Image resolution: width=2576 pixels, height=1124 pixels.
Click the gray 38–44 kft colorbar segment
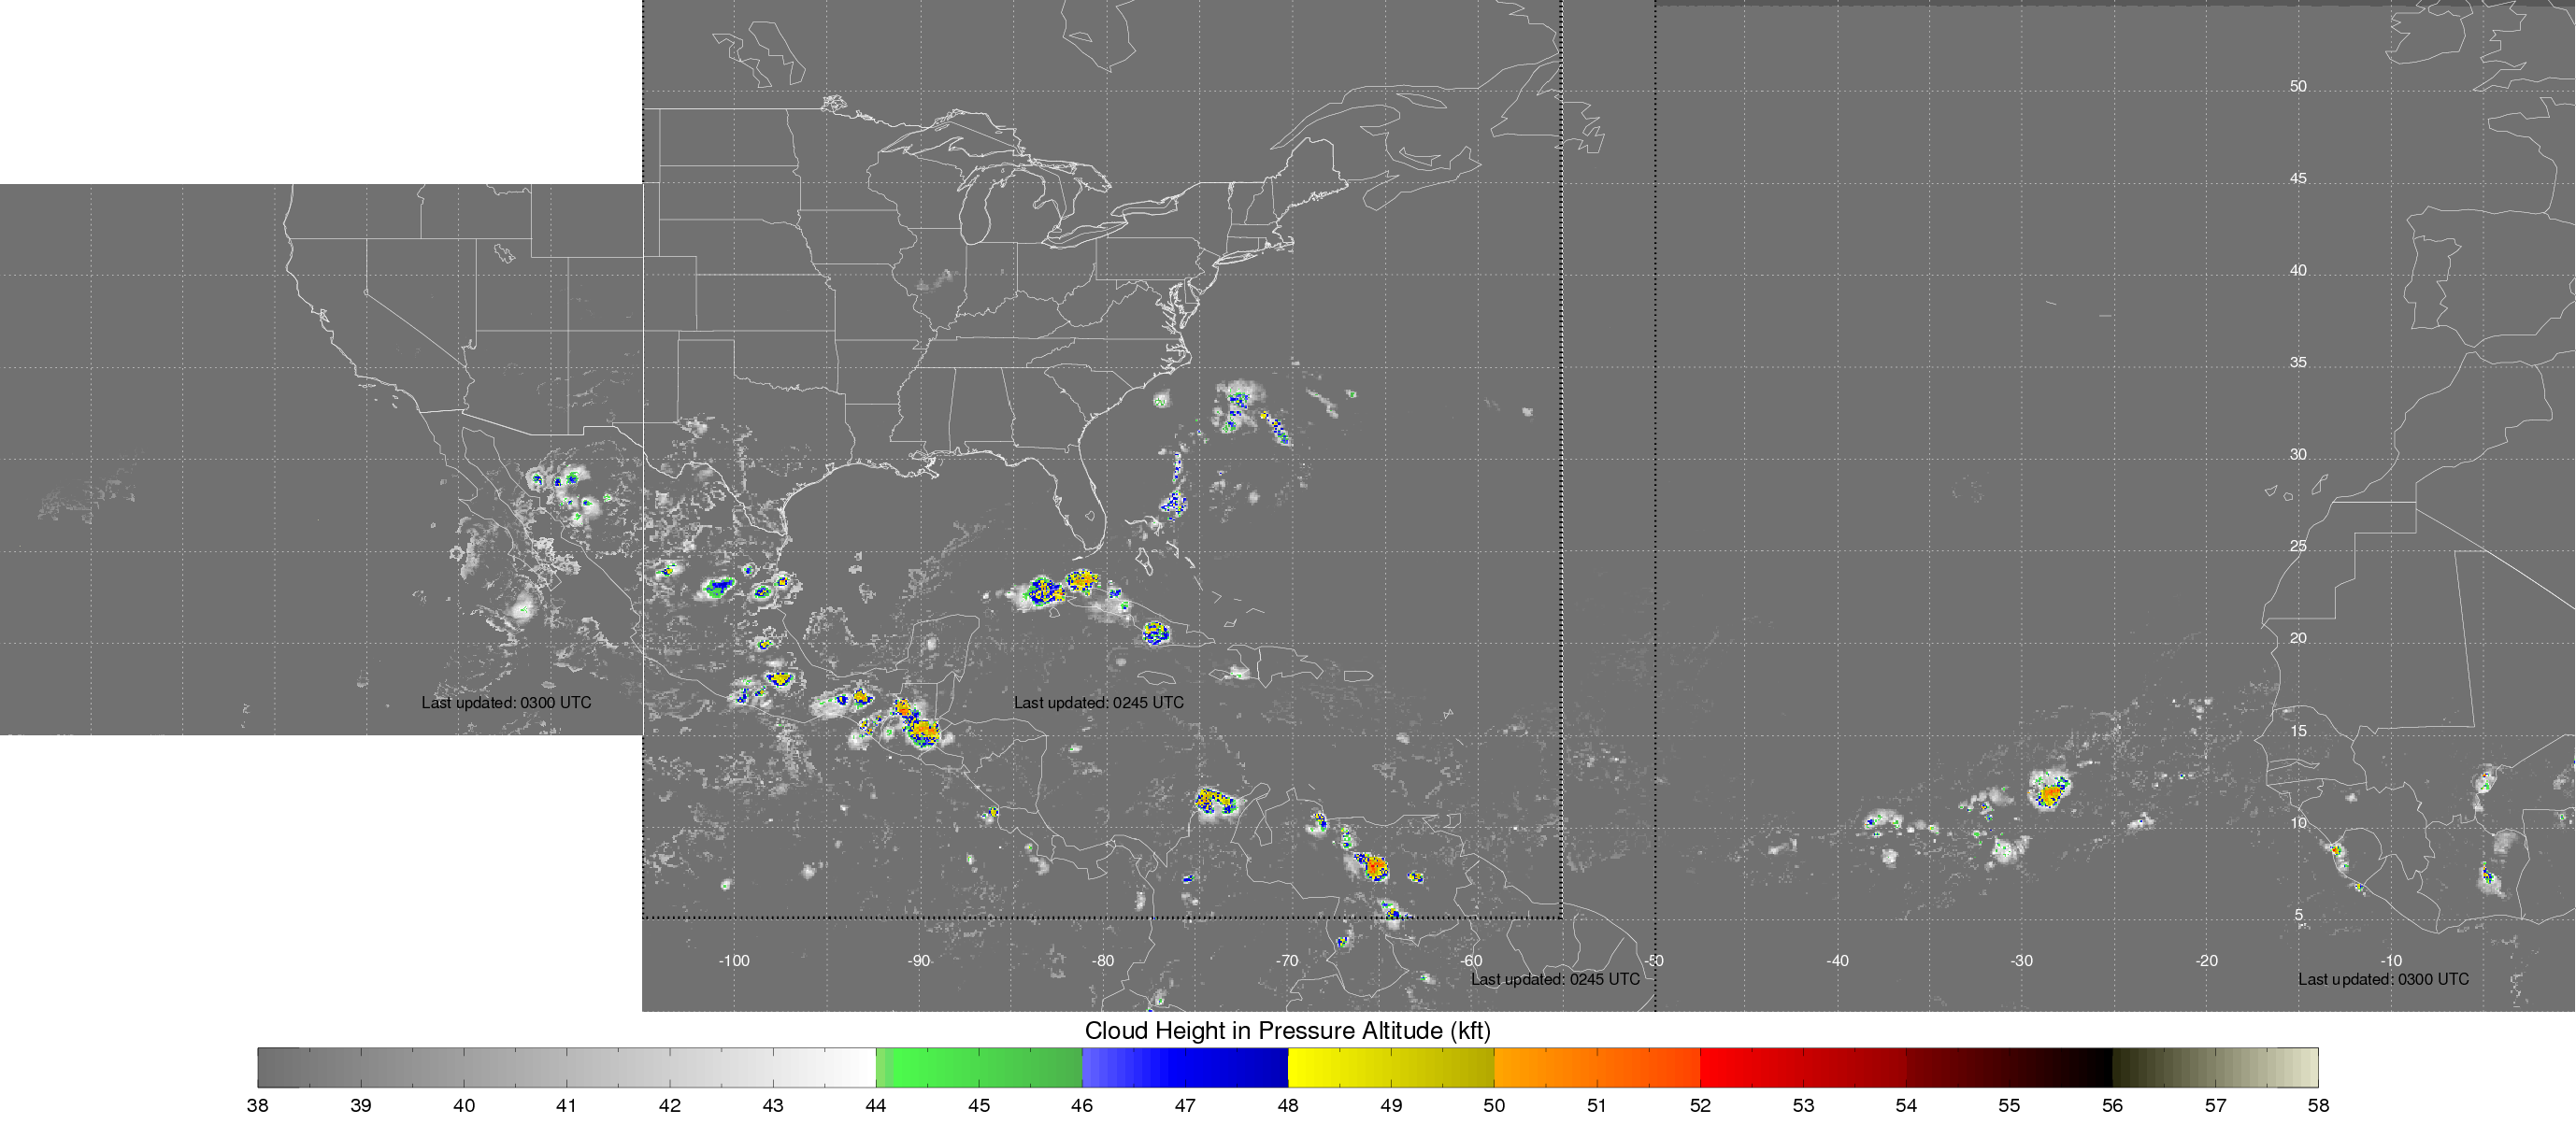point(566,1067)
